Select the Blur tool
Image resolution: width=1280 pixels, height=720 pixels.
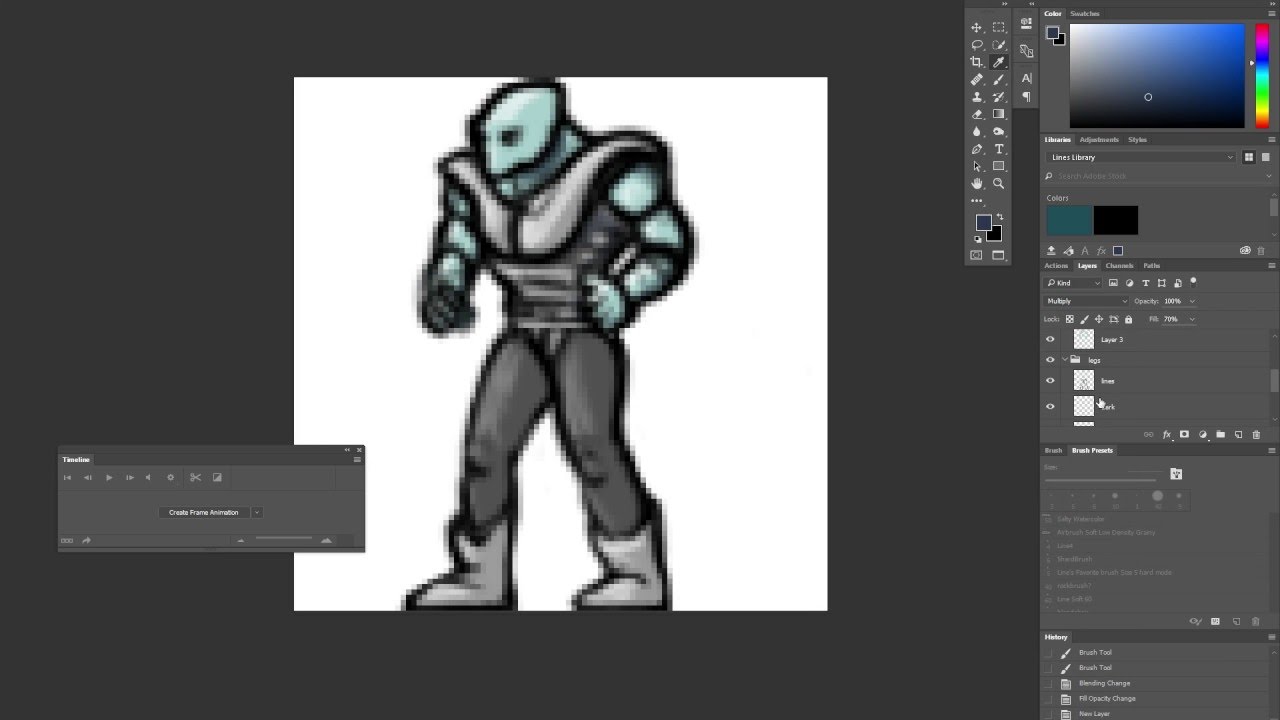point(976,131)
